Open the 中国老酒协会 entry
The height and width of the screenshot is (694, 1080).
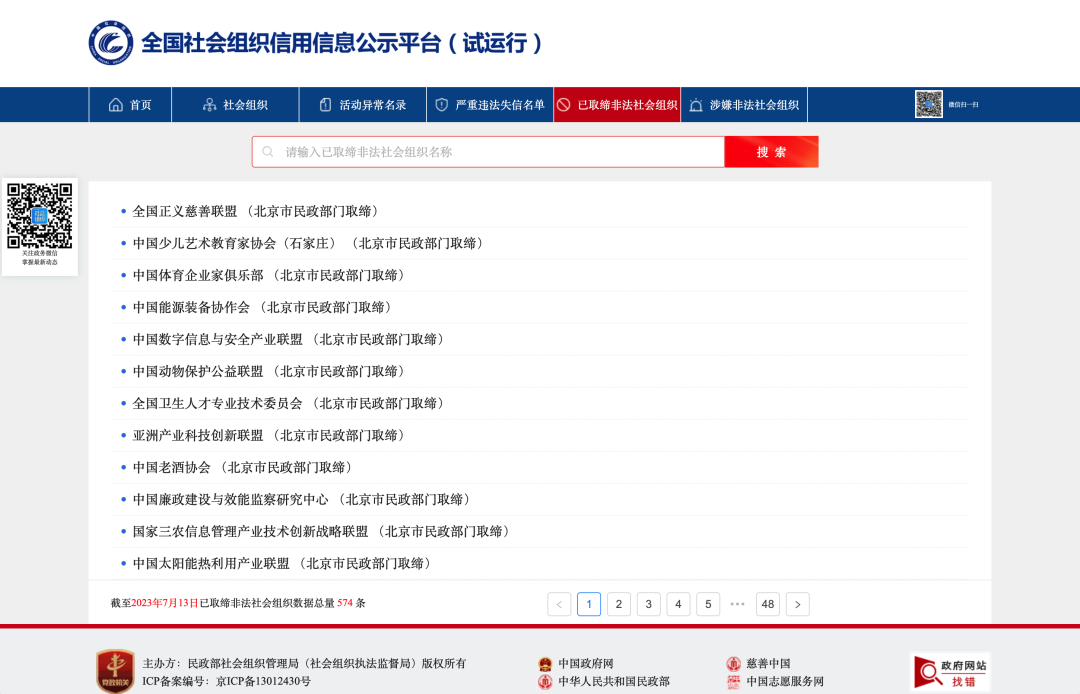pos(168,467)
